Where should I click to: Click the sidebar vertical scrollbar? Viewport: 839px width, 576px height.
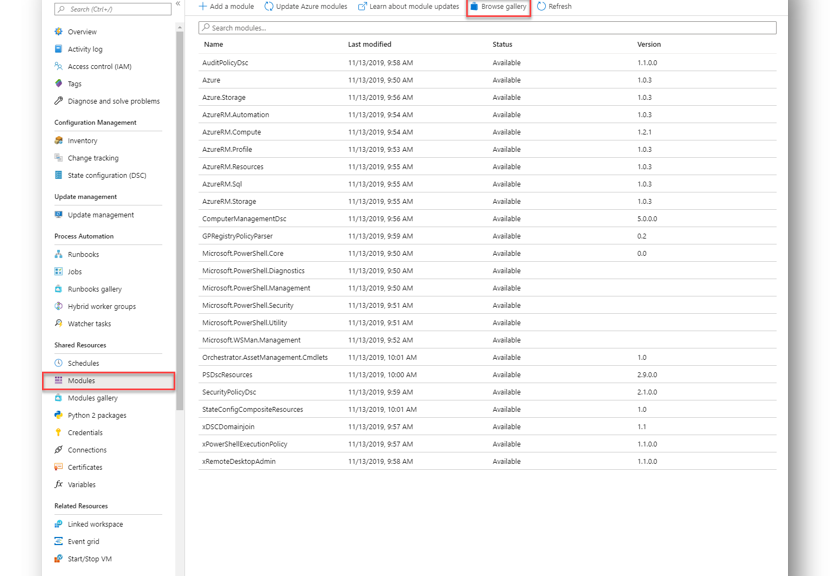pos(179,219)
